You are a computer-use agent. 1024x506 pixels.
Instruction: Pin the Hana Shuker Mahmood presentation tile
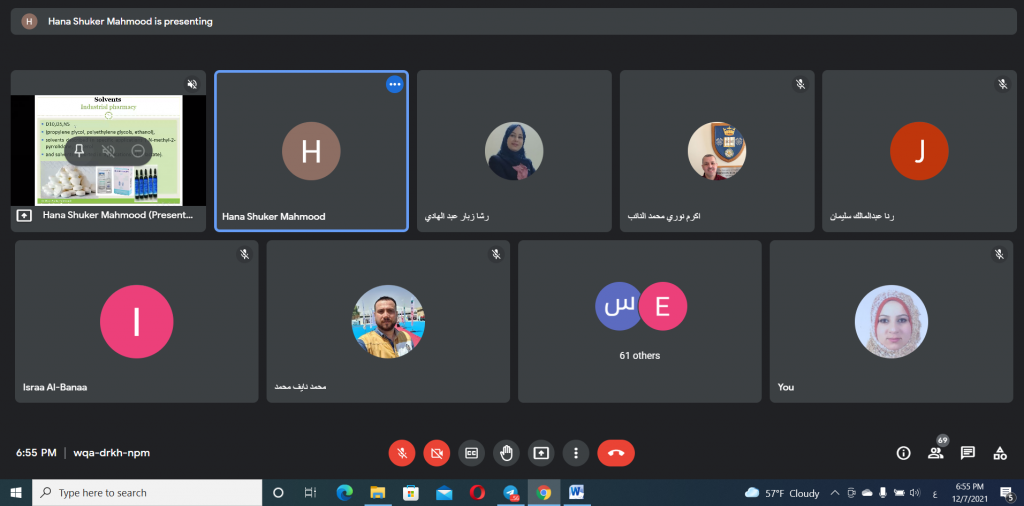pos(80,151)
